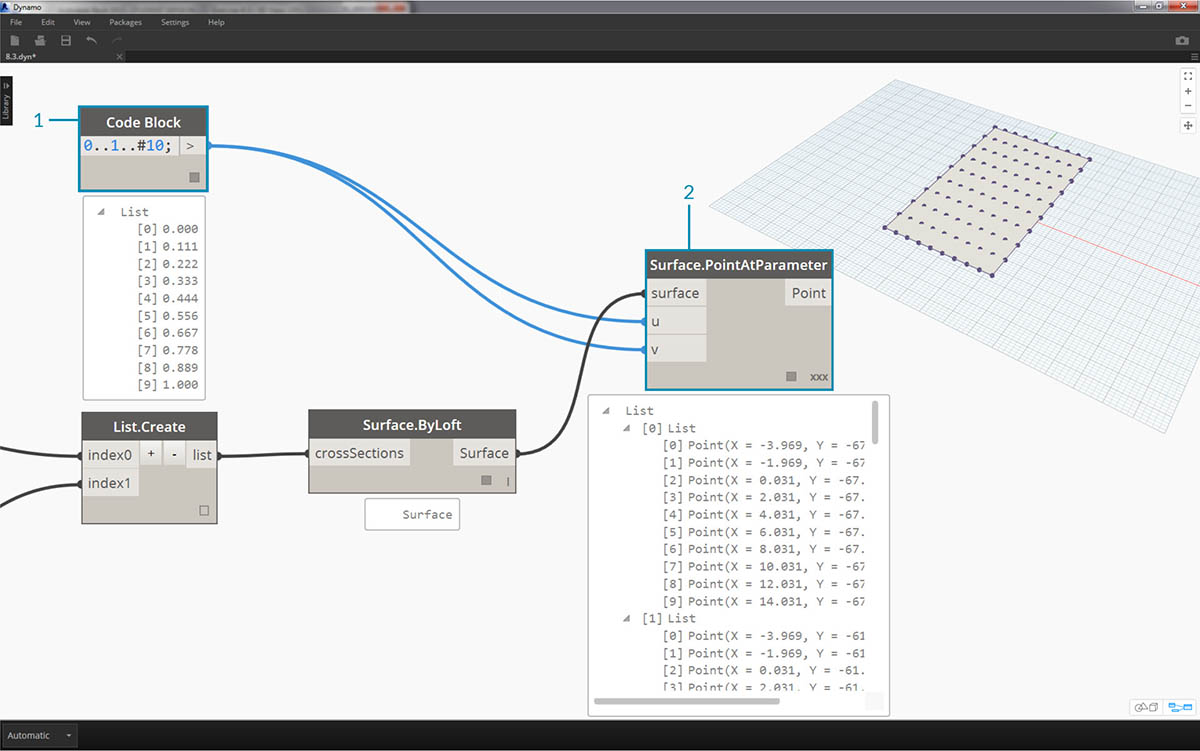Remove input with List.Create minus button

(x=173, y=454)
